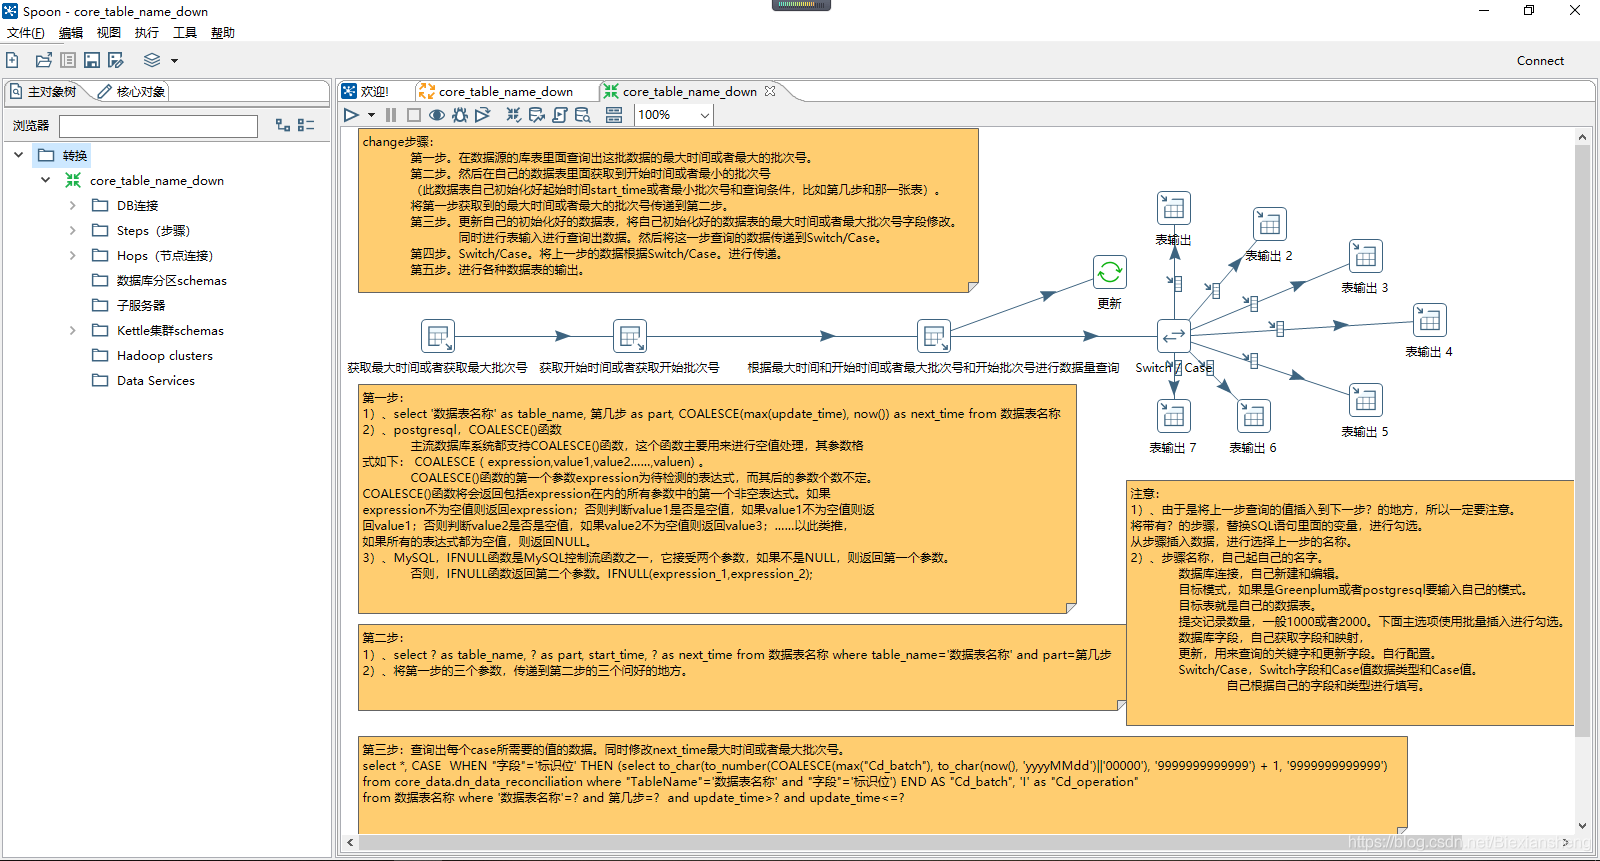Save the current transformation
The height and width of the screenshot is (861, 1600).
click(92, 60)
